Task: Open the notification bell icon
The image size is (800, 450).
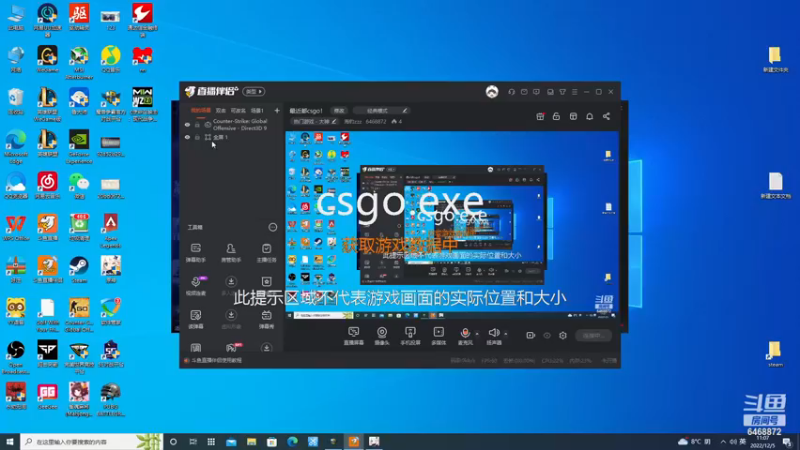Action: (x=589, y=116)
